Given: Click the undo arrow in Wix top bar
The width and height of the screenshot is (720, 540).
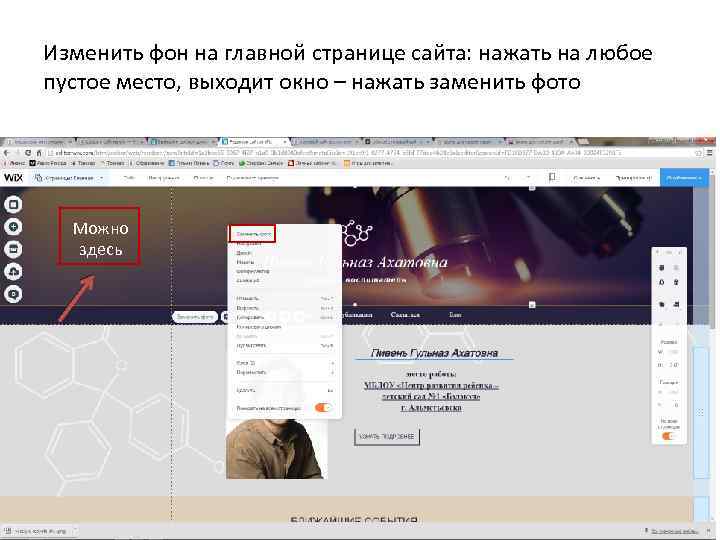Looking at the screenshot, I should [507, 178].
